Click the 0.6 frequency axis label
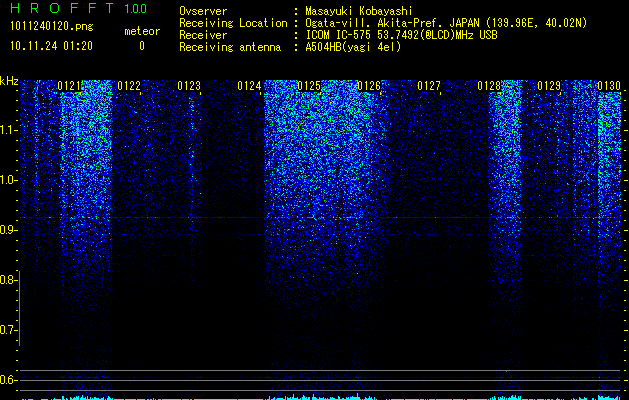This screenshot has width=629, height=400. pos(7,380)
